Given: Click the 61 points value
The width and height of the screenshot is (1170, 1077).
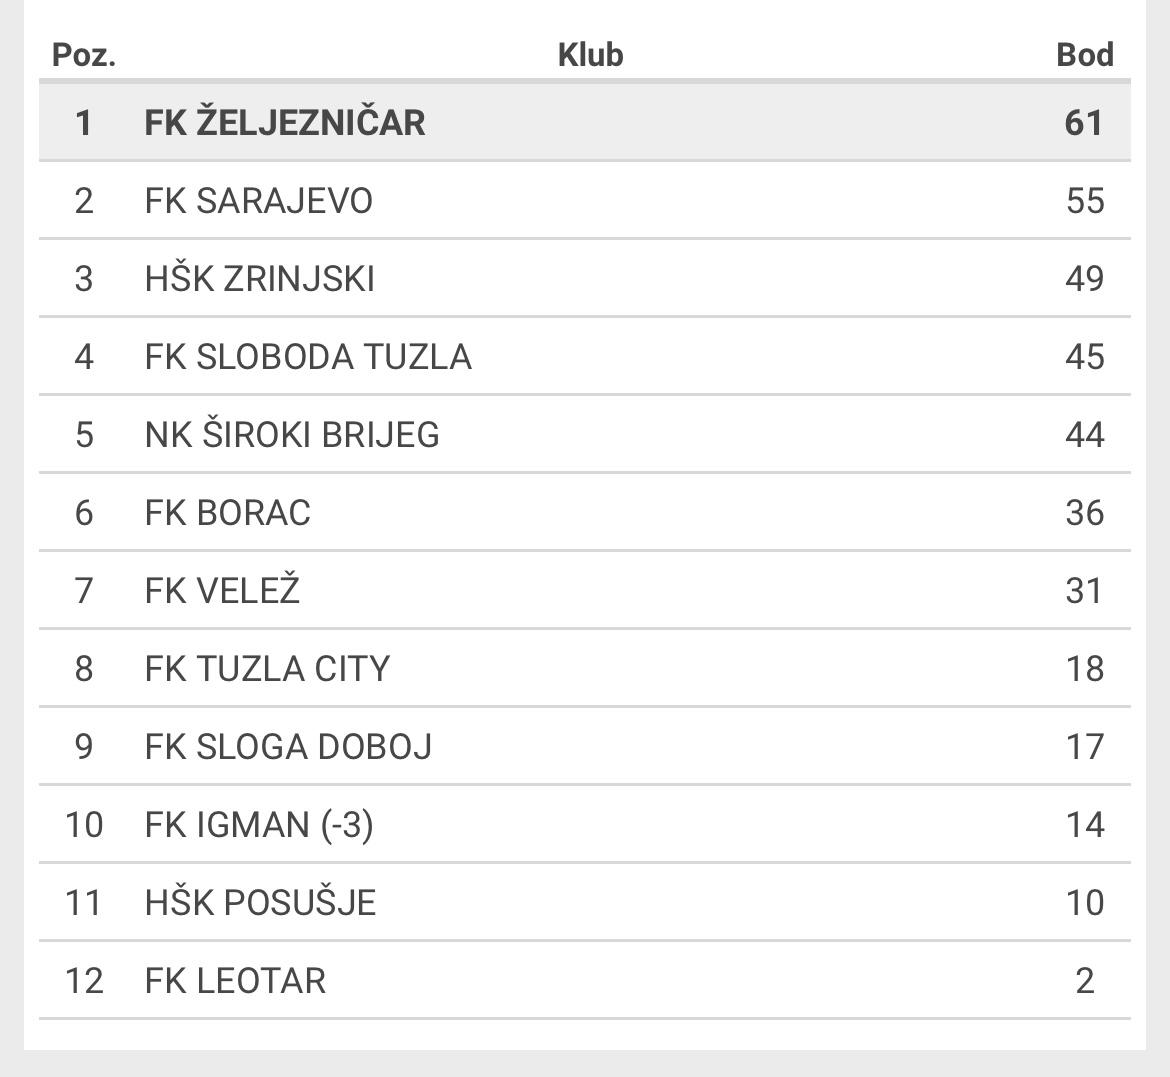Looking at the screenshot, I should pyautogui.click(x=1083, y=122).
